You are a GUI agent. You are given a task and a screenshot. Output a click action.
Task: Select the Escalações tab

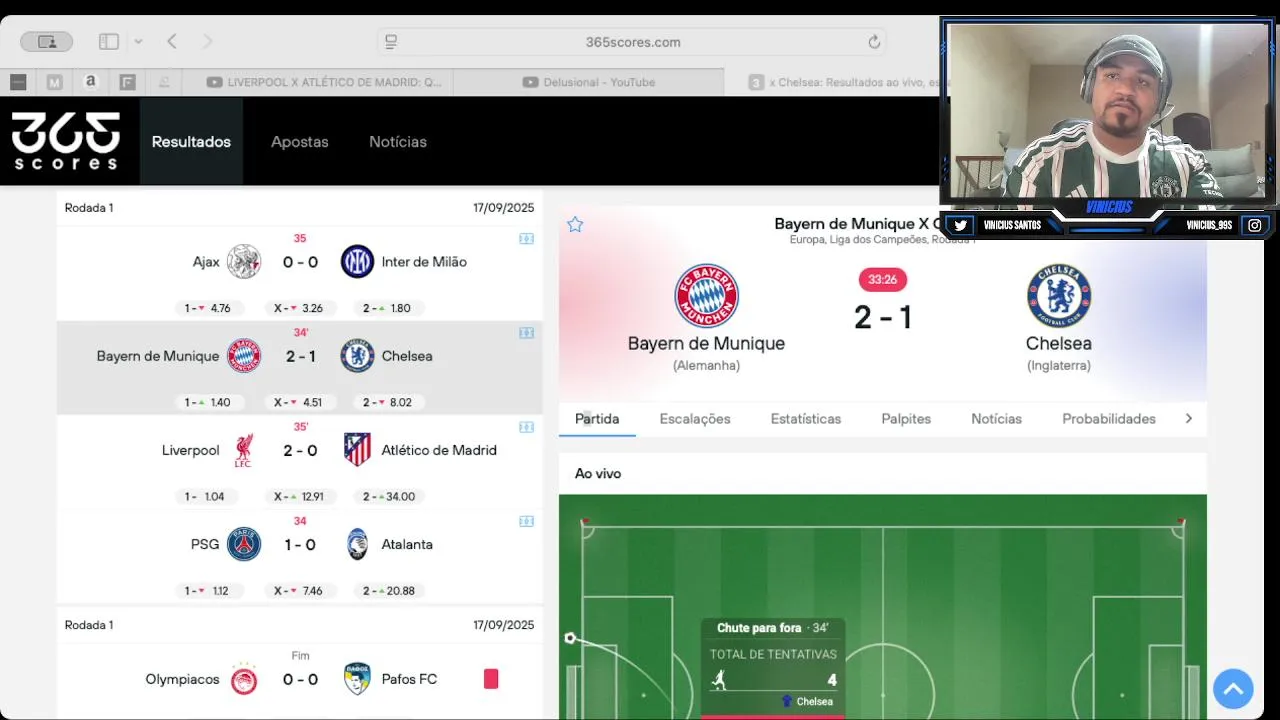(x=695, y=419)
